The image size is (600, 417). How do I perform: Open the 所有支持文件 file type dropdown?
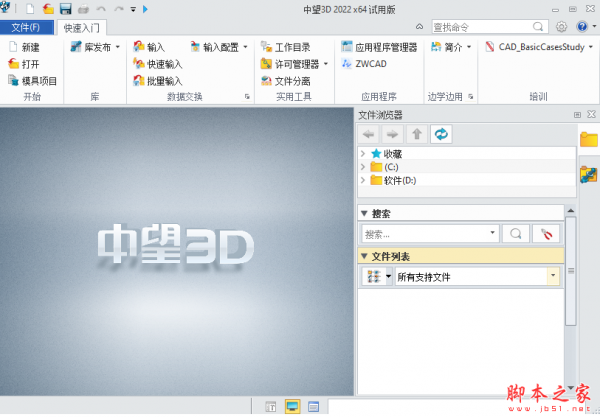[x=553, y=276]
